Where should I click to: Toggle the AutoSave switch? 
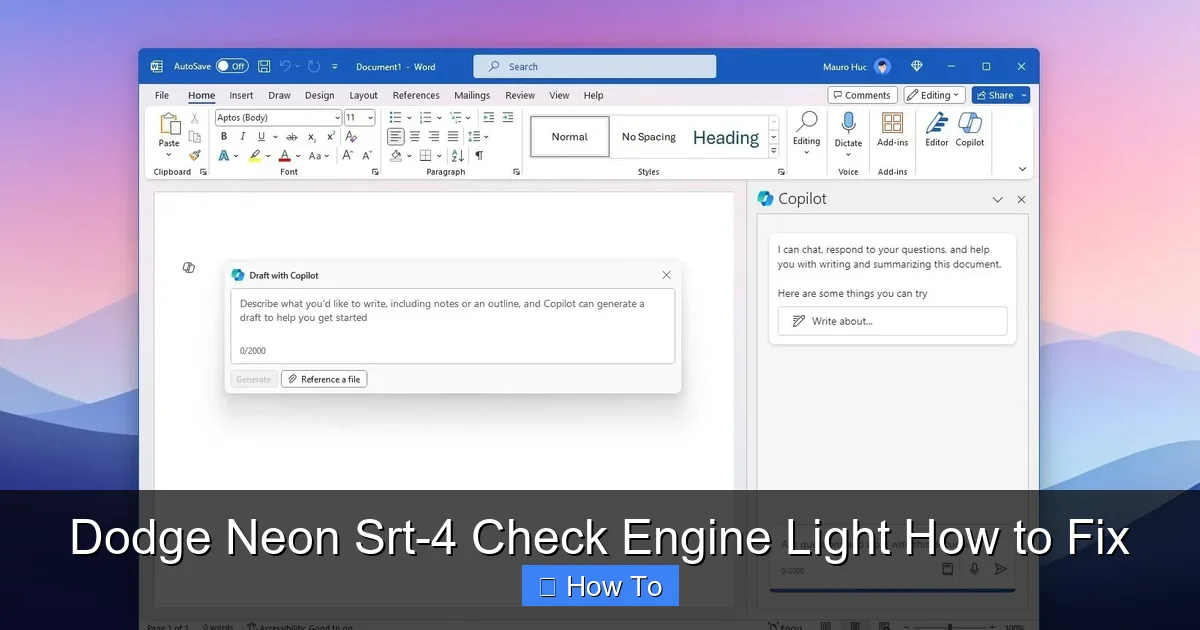click(232, 66)
